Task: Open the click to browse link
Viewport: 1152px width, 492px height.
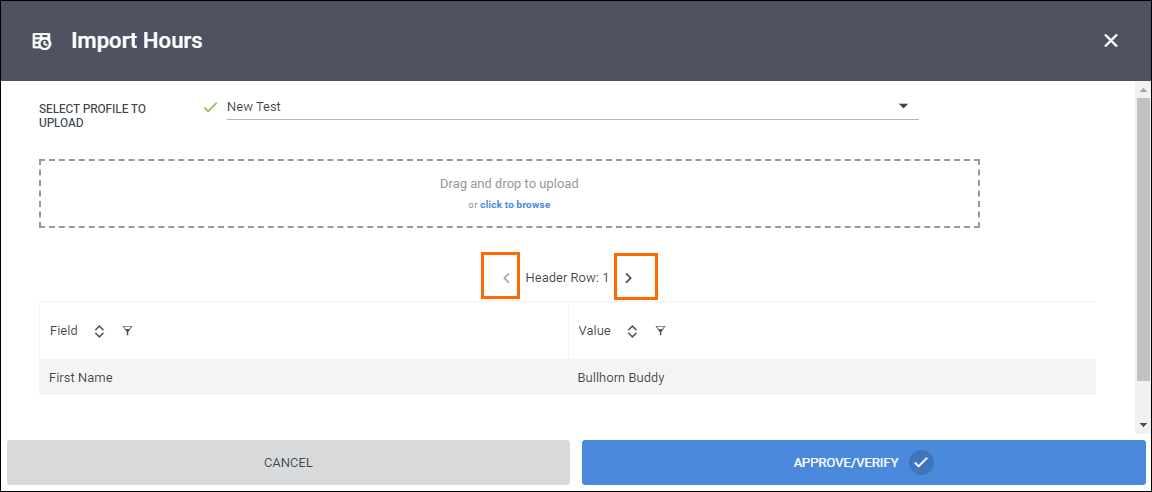Action: point(515,205)
